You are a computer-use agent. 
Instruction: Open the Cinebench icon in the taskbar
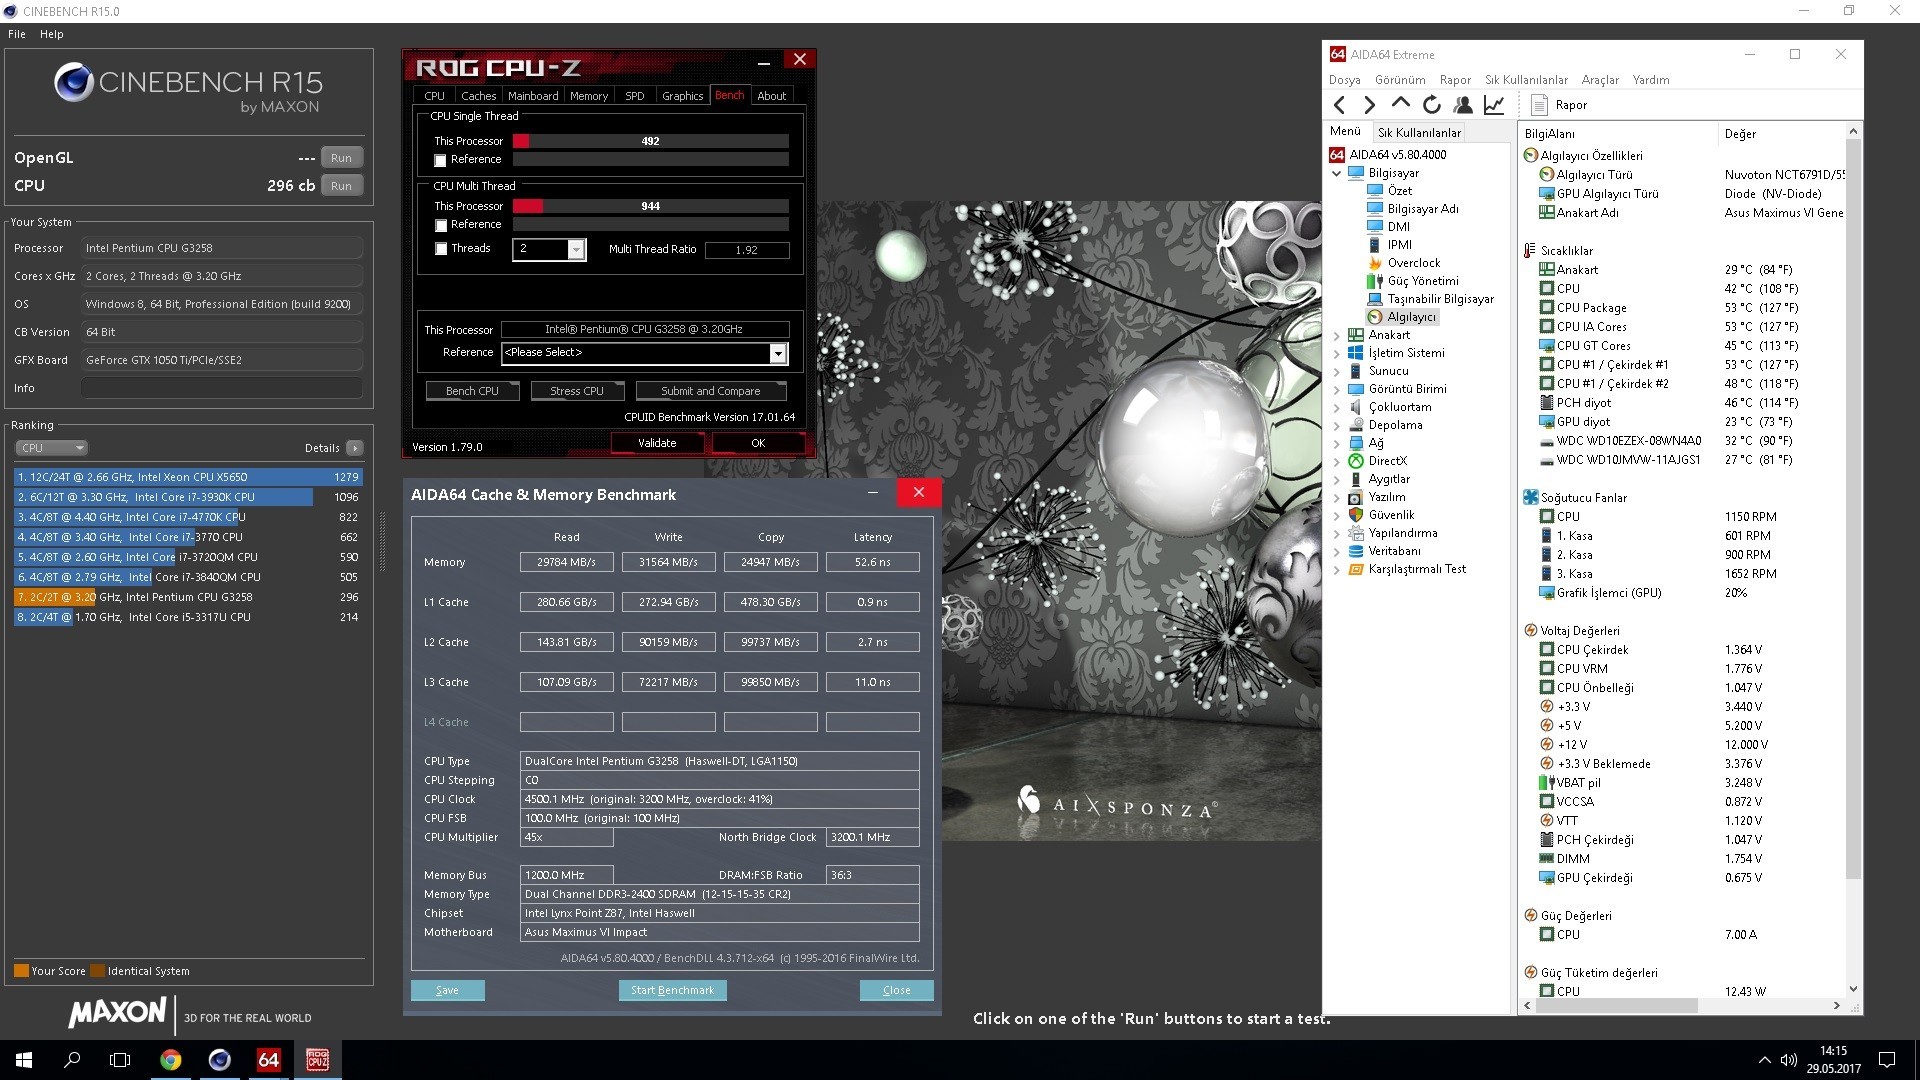(x=220, y=1060)
